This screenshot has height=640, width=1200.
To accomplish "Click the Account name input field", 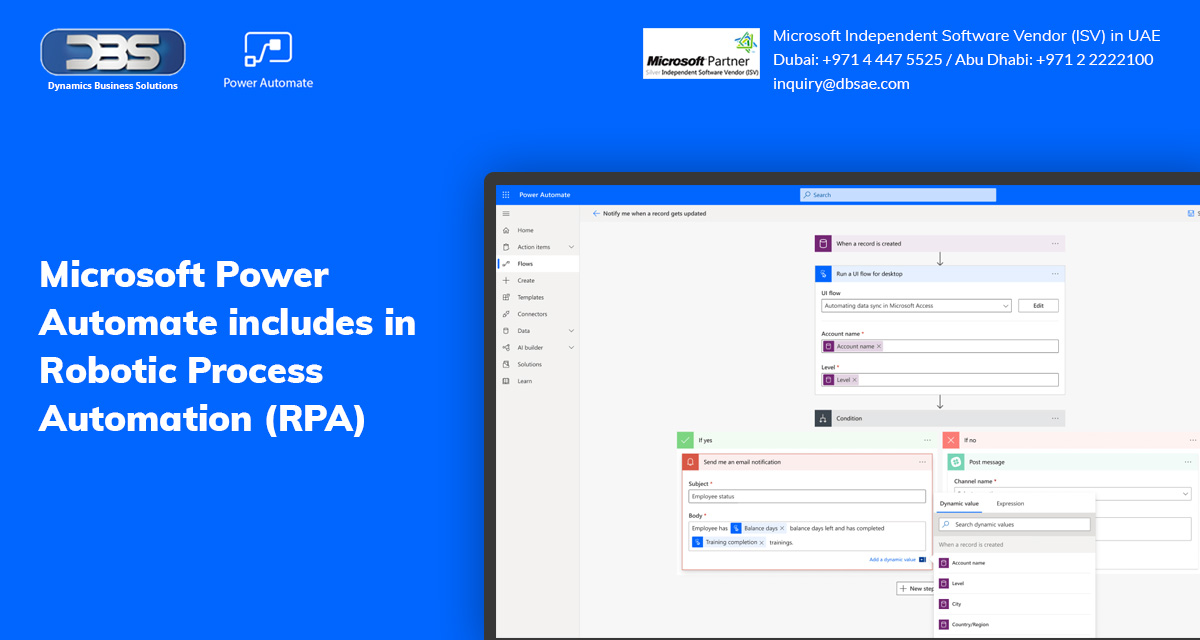I will point(939,346).
